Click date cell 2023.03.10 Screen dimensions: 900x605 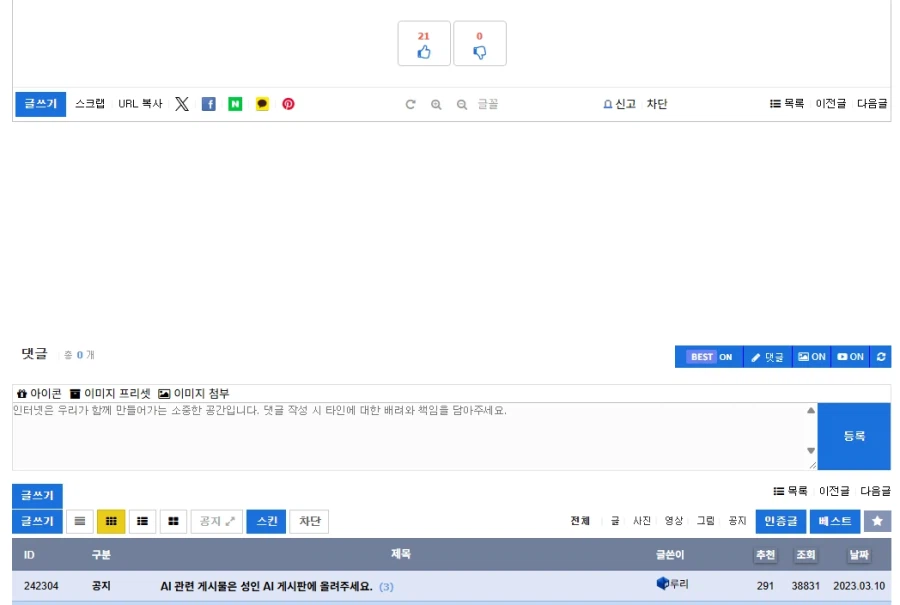(859, 586)
